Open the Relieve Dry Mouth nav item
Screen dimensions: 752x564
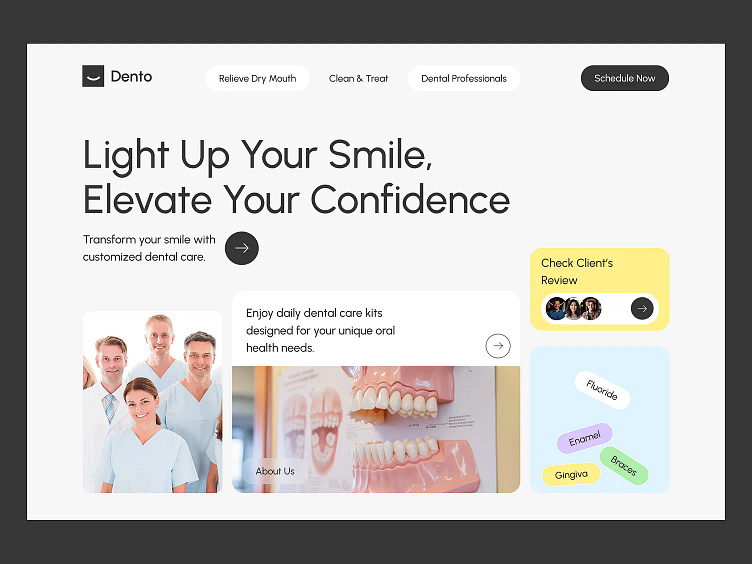258,78
